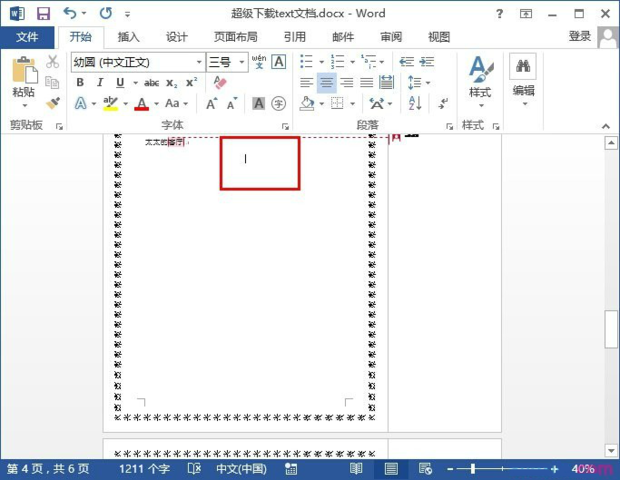Apply text effects outlined A
The width and height of the screenshot is (620, 480).
(x=80, y=104)
